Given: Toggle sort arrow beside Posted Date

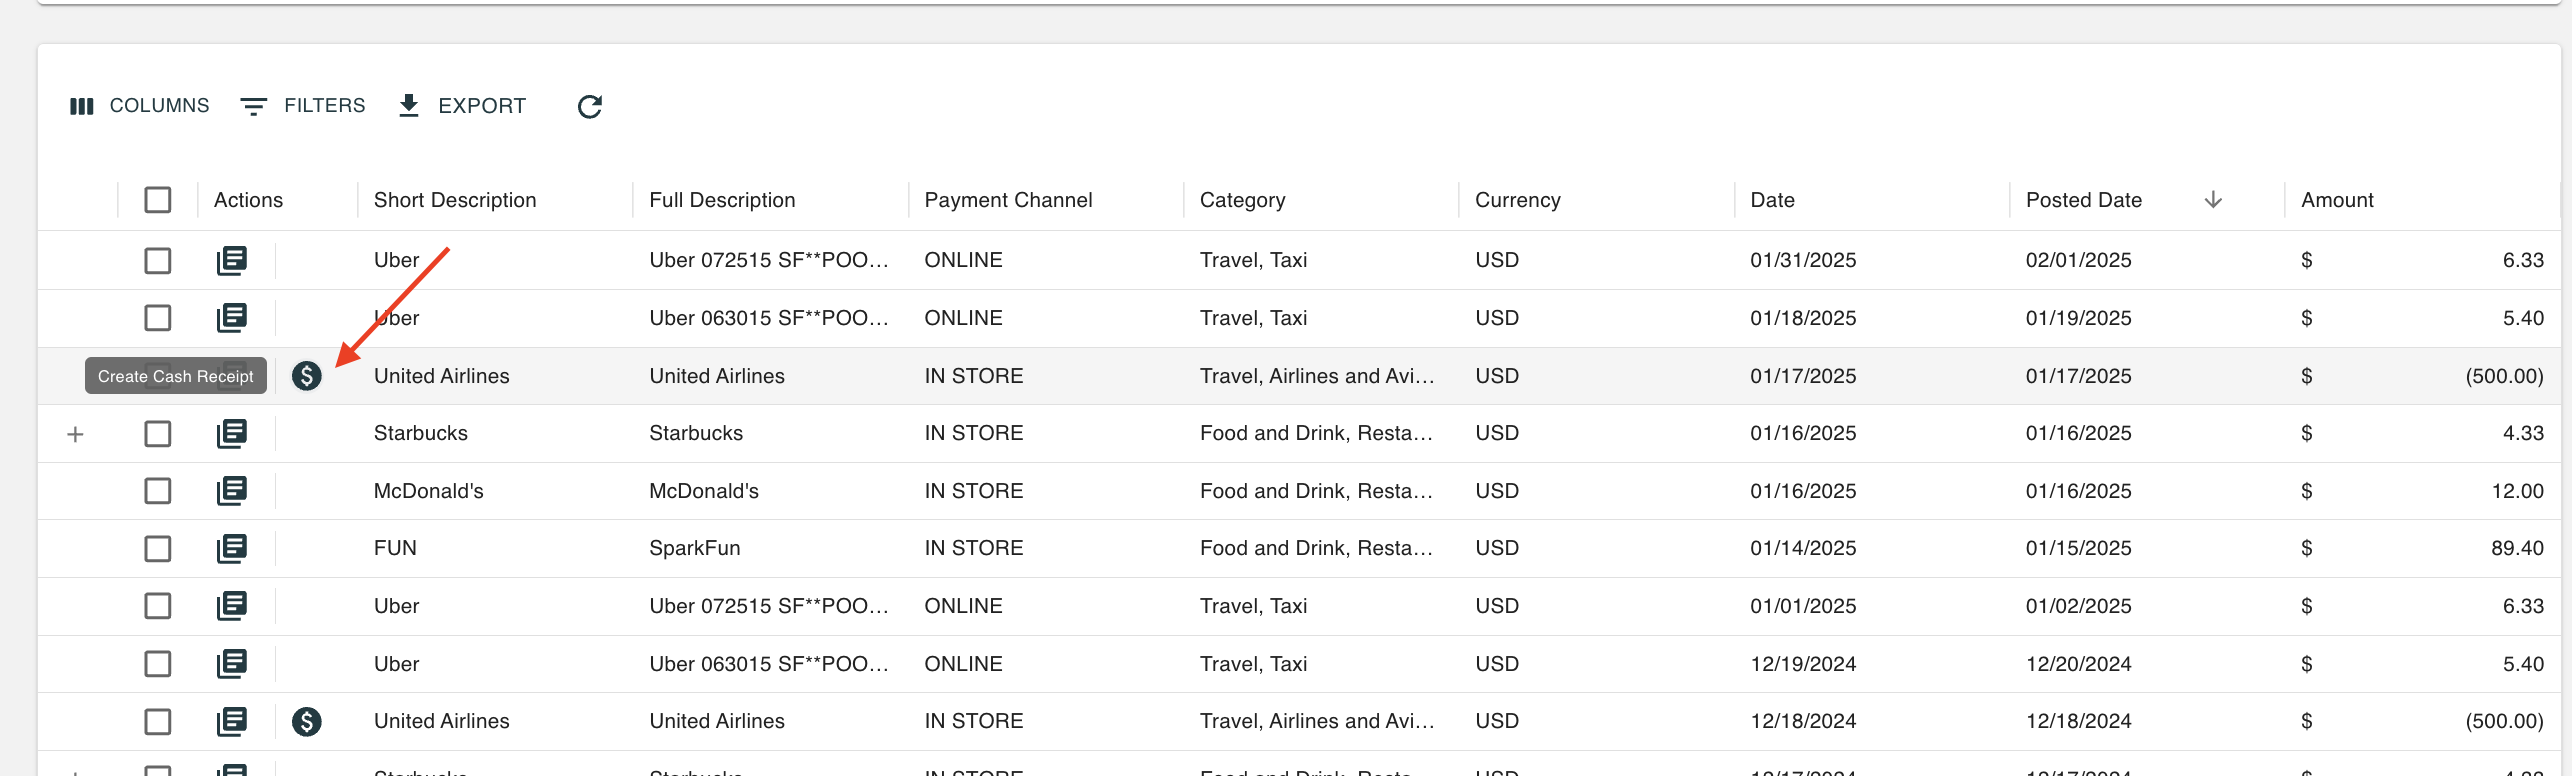Looking at the screenshot, I should [2213, 200].
